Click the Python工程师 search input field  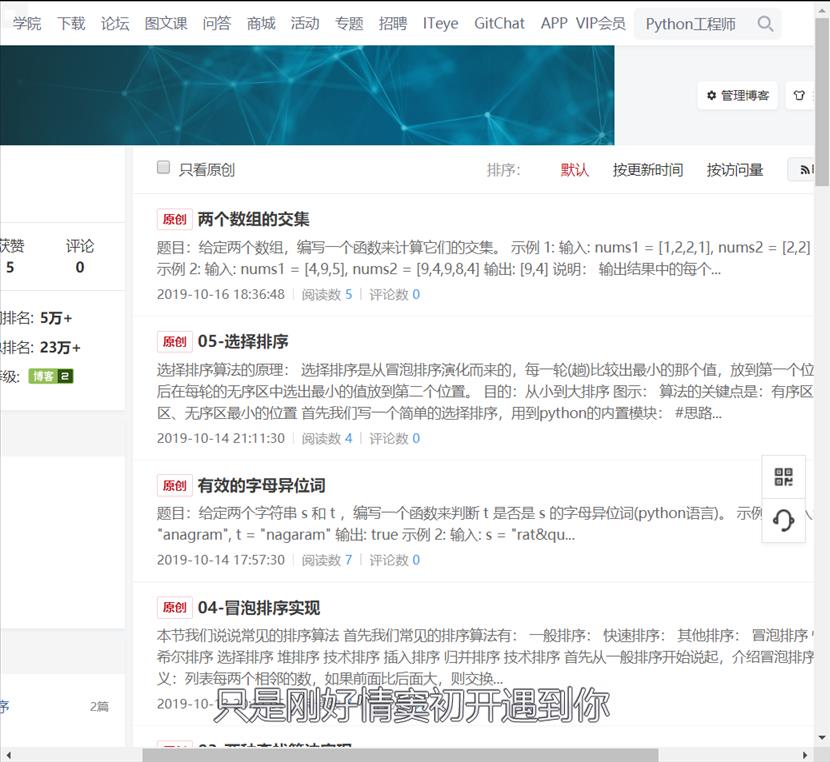pyautogui.click(x=692, y=24)
